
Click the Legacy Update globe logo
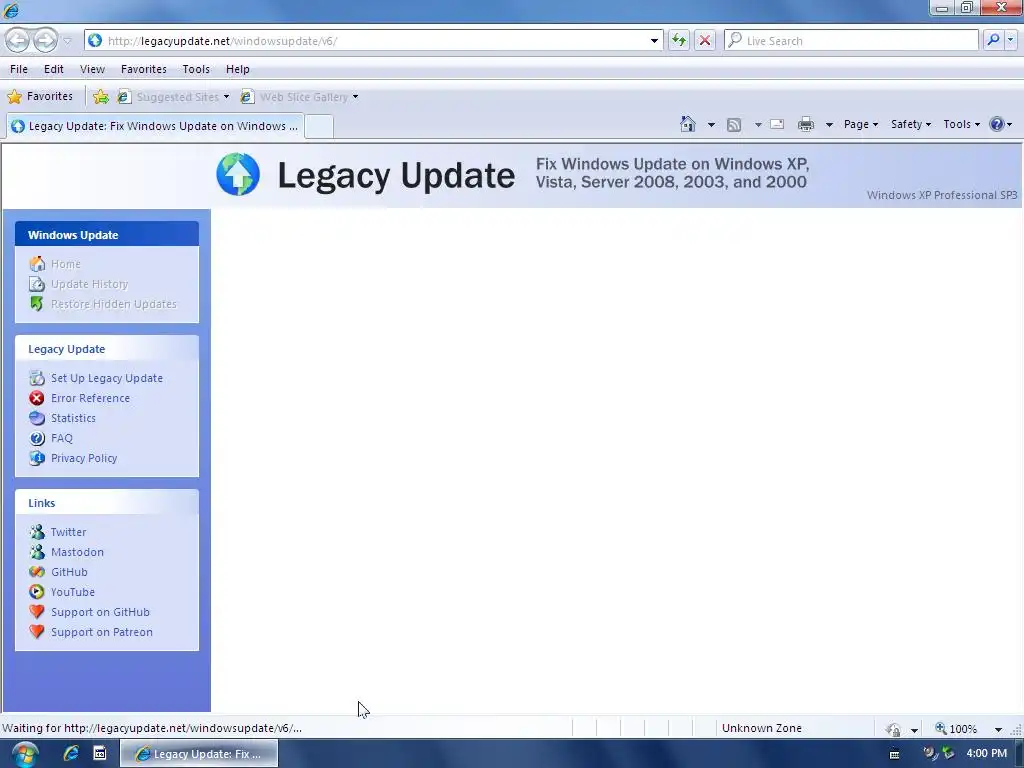pyautogui.click(x=238, y=174)
